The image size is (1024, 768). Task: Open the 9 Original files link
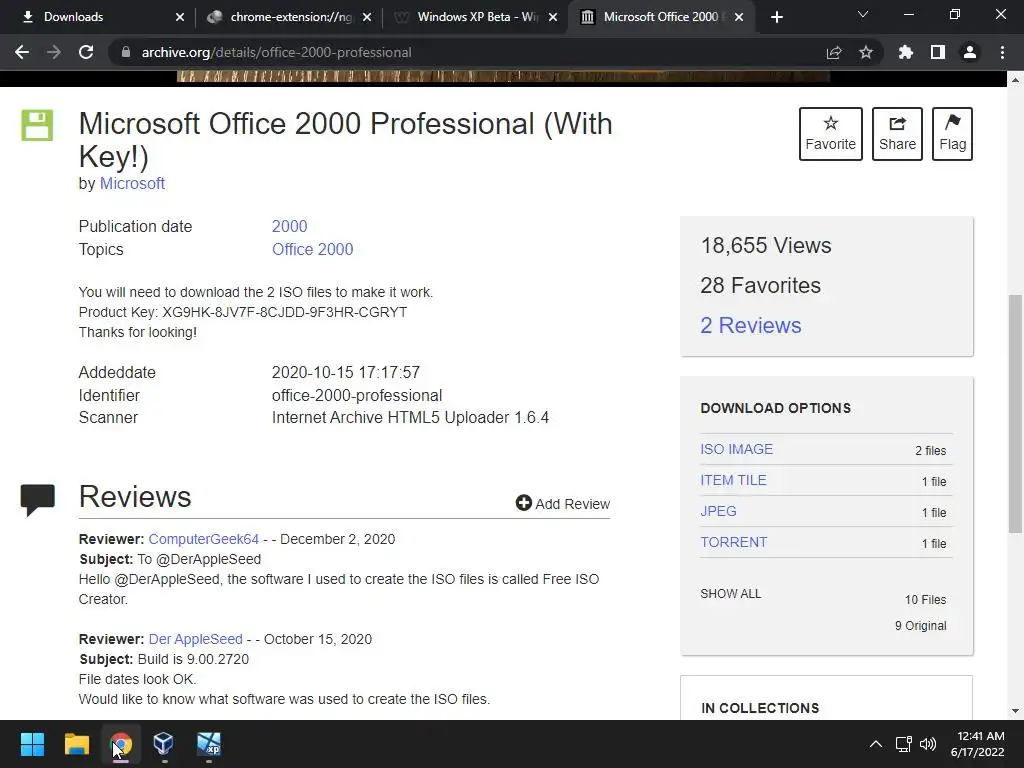click(920, 626)
